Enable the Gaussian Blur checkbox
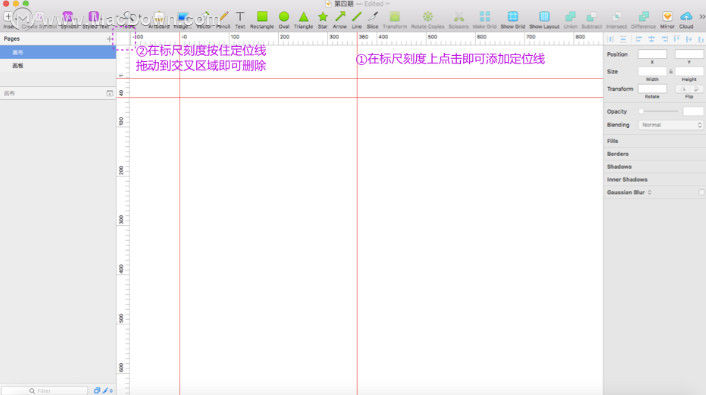Screen dimensions: 706x395 click(701, 192)
